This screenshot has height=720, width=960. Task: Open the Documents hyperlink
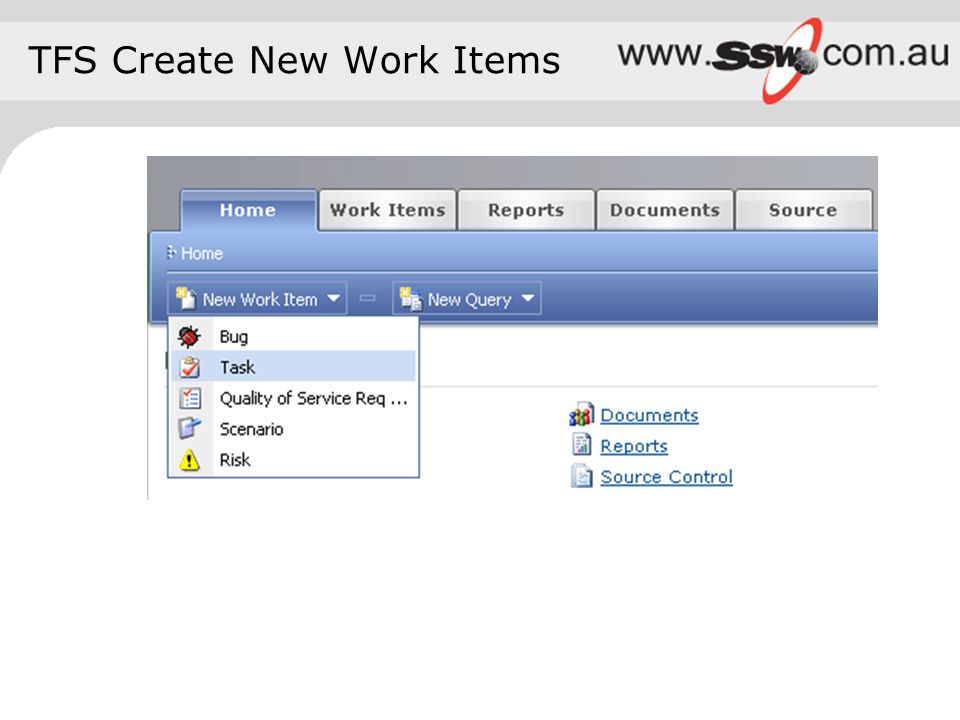click(649, 415)
